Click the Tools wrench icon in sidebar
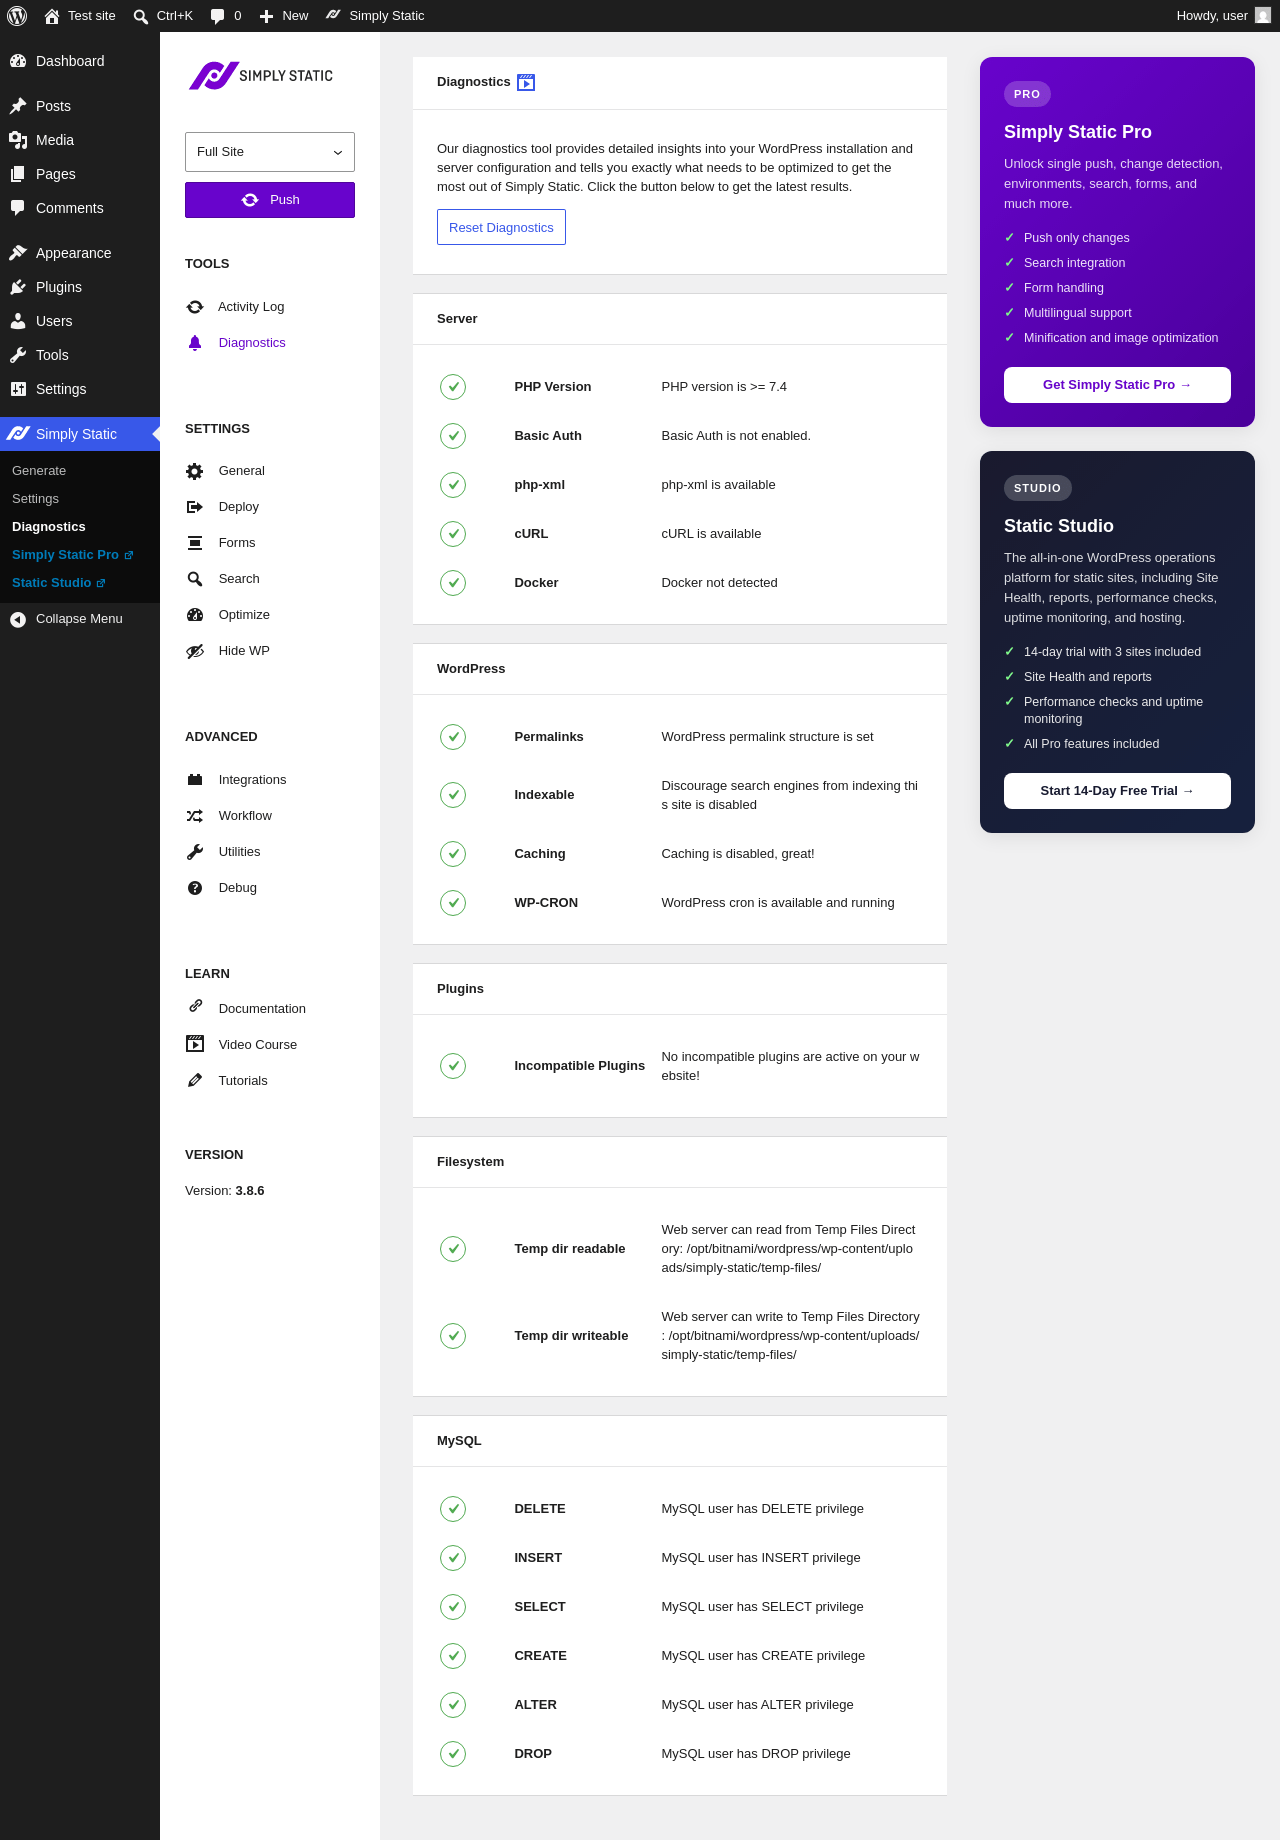The height and width of the screenshot is (1840, 1280). [18, 355]
